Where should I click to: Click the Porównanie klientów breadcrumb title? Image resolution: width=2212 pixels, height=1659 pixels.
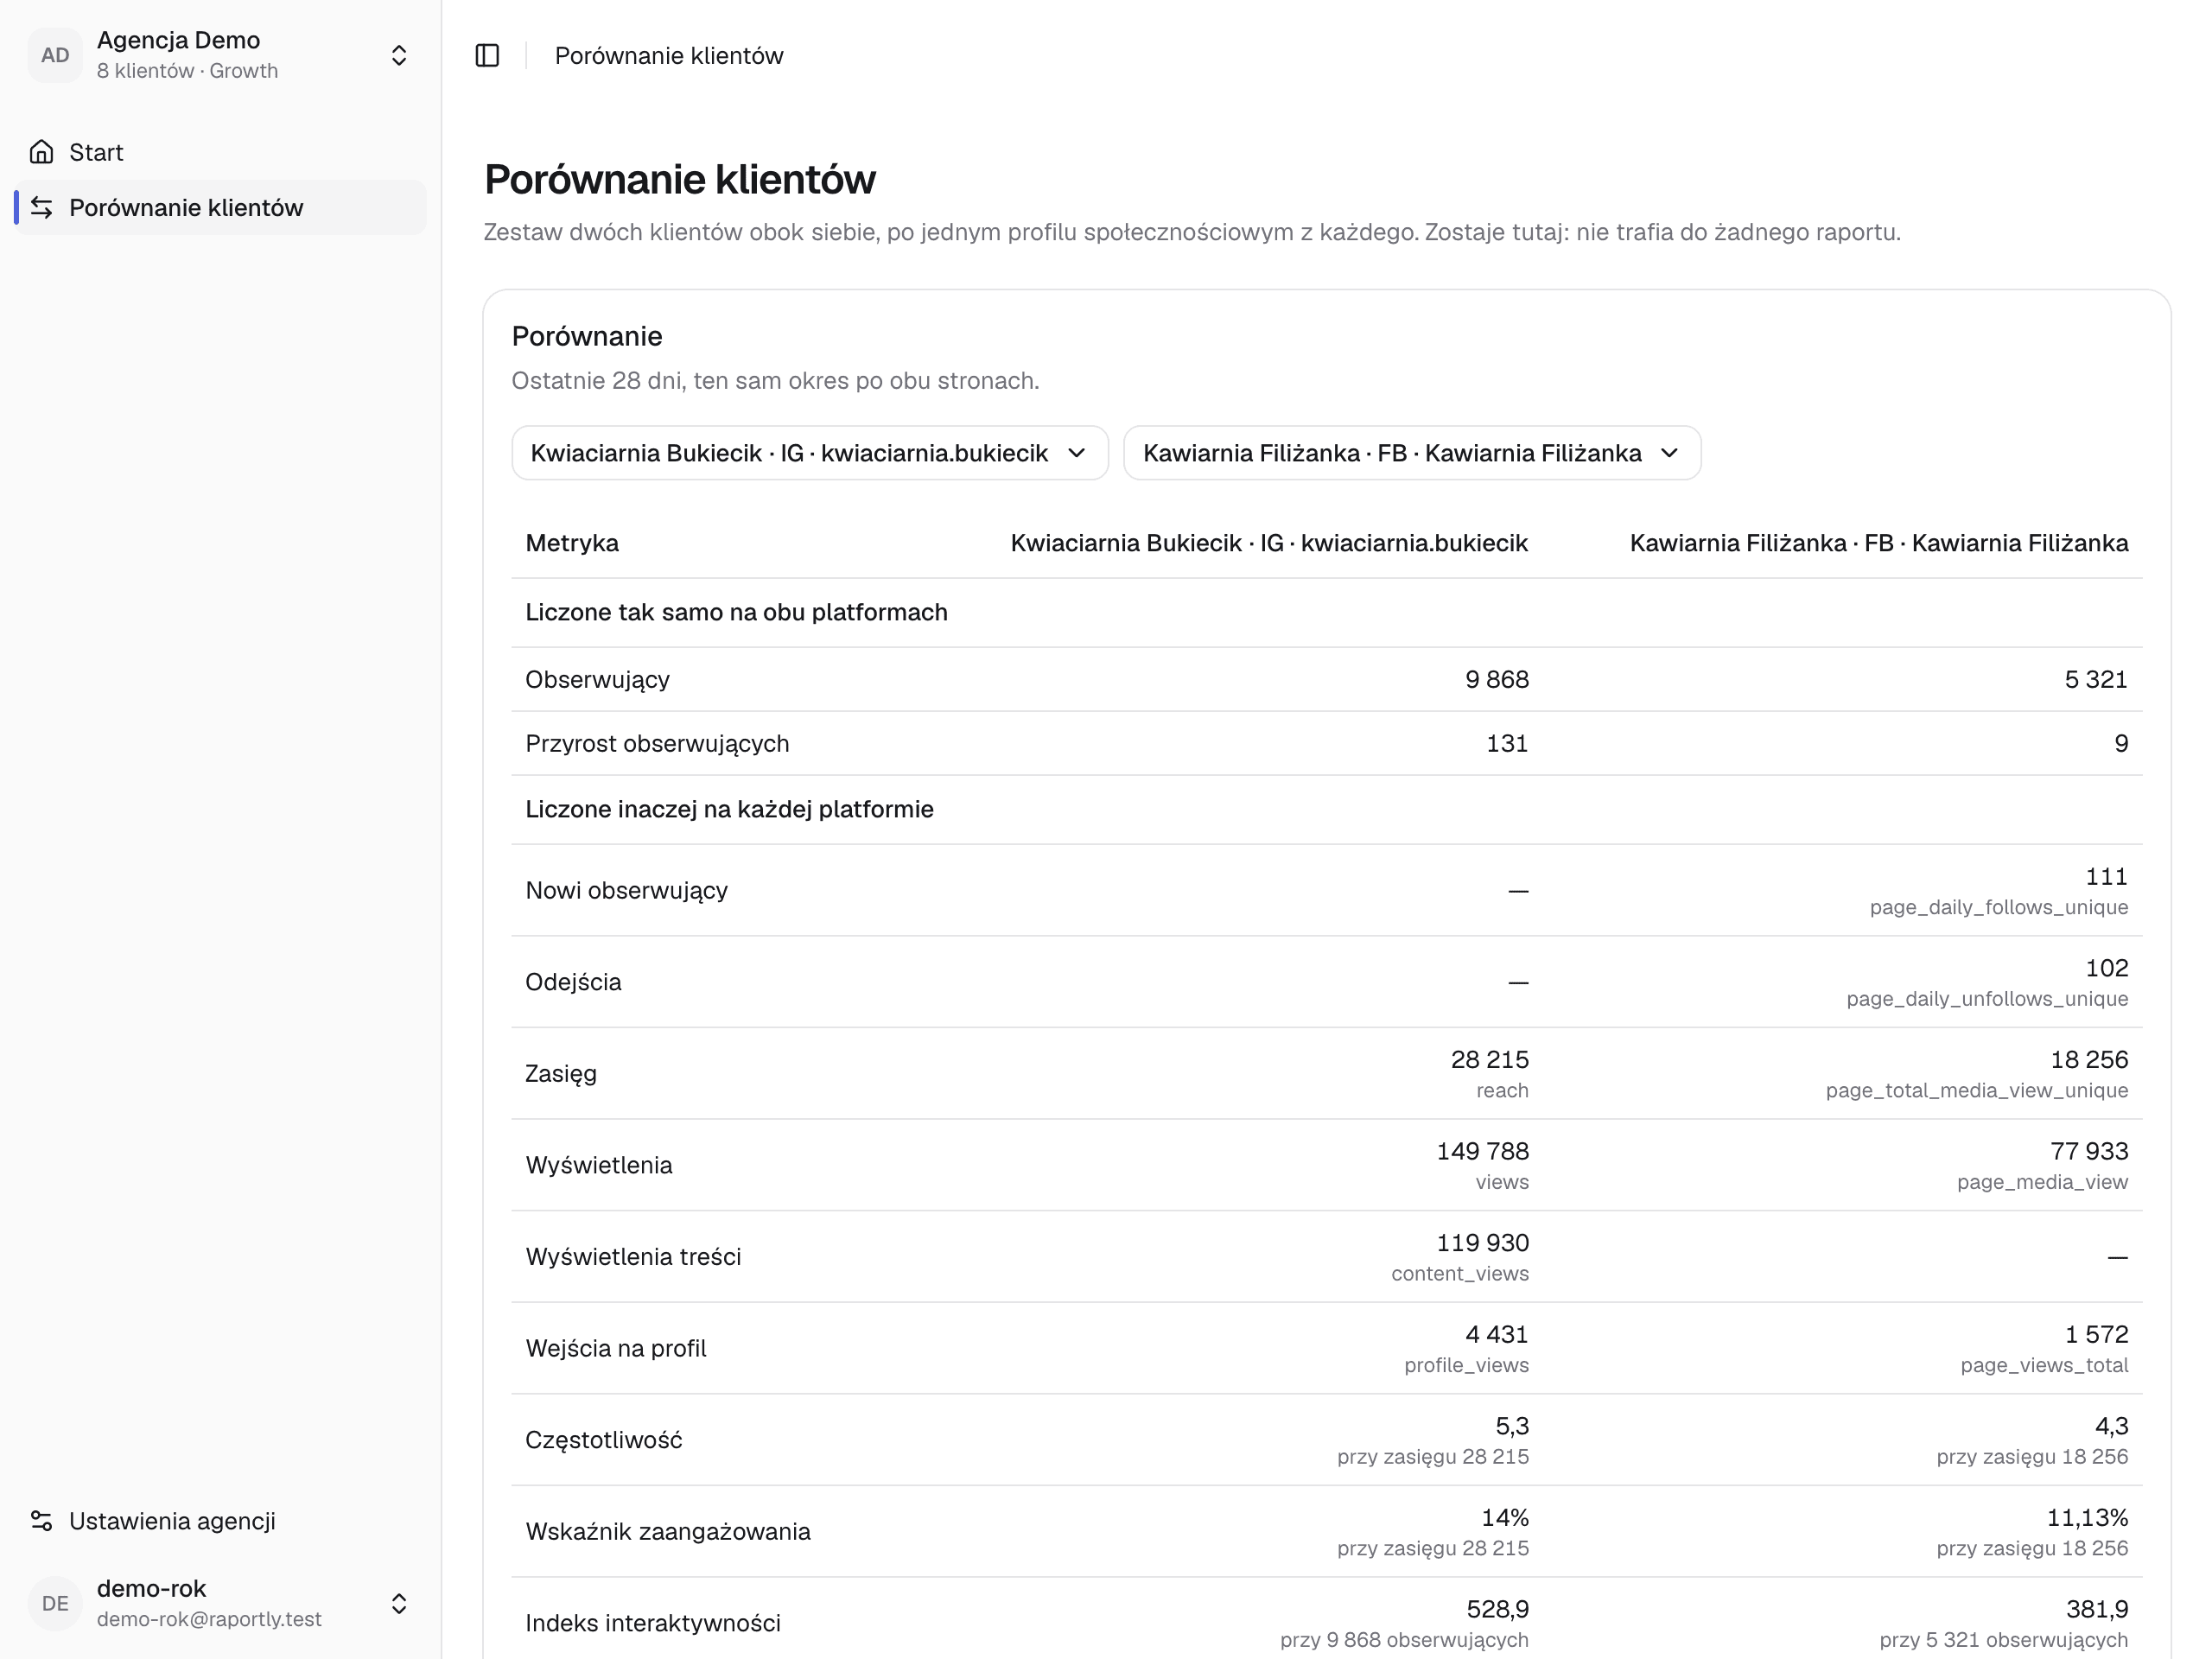(669, 56)
